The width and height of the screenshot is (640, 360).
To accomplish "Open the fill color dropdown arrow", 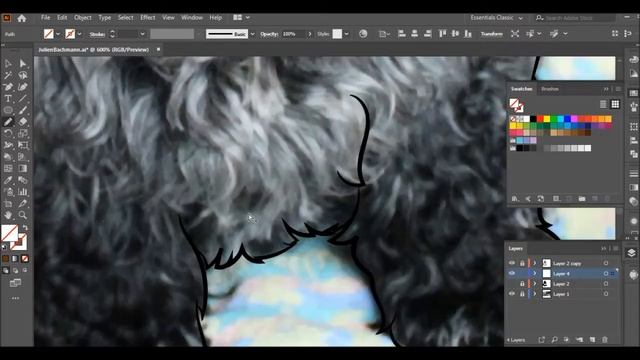I will point(58,34).
